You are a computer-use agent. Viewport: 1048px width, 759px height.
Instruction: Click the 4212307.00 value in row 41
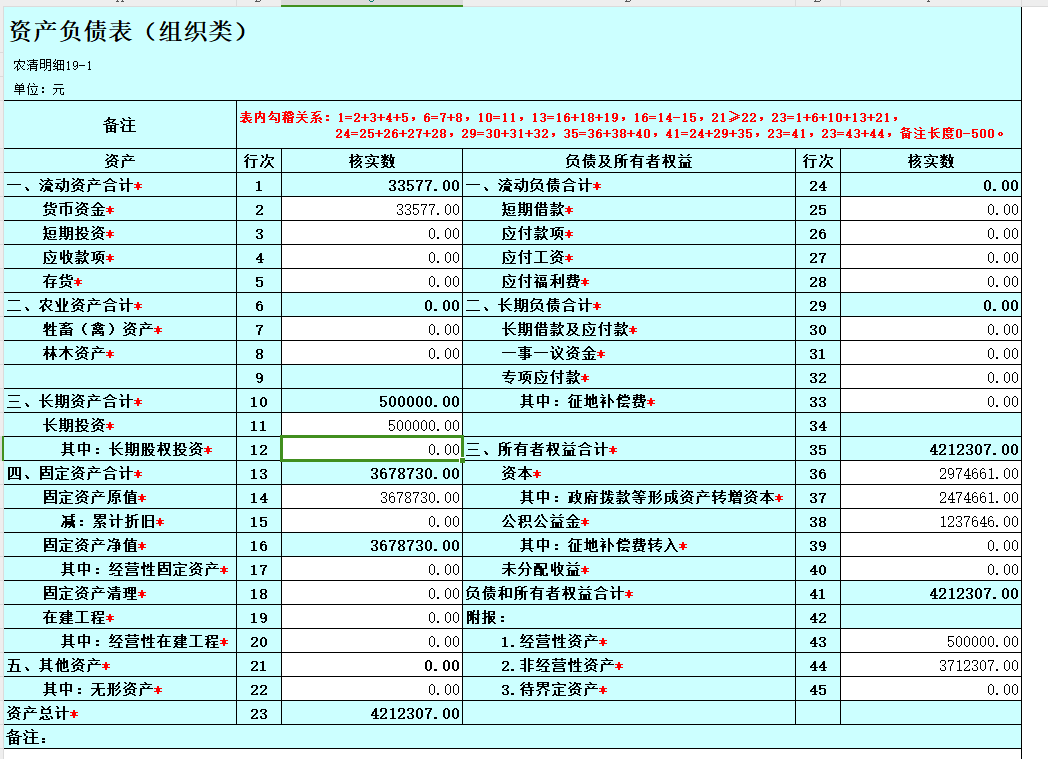[930, 594]
